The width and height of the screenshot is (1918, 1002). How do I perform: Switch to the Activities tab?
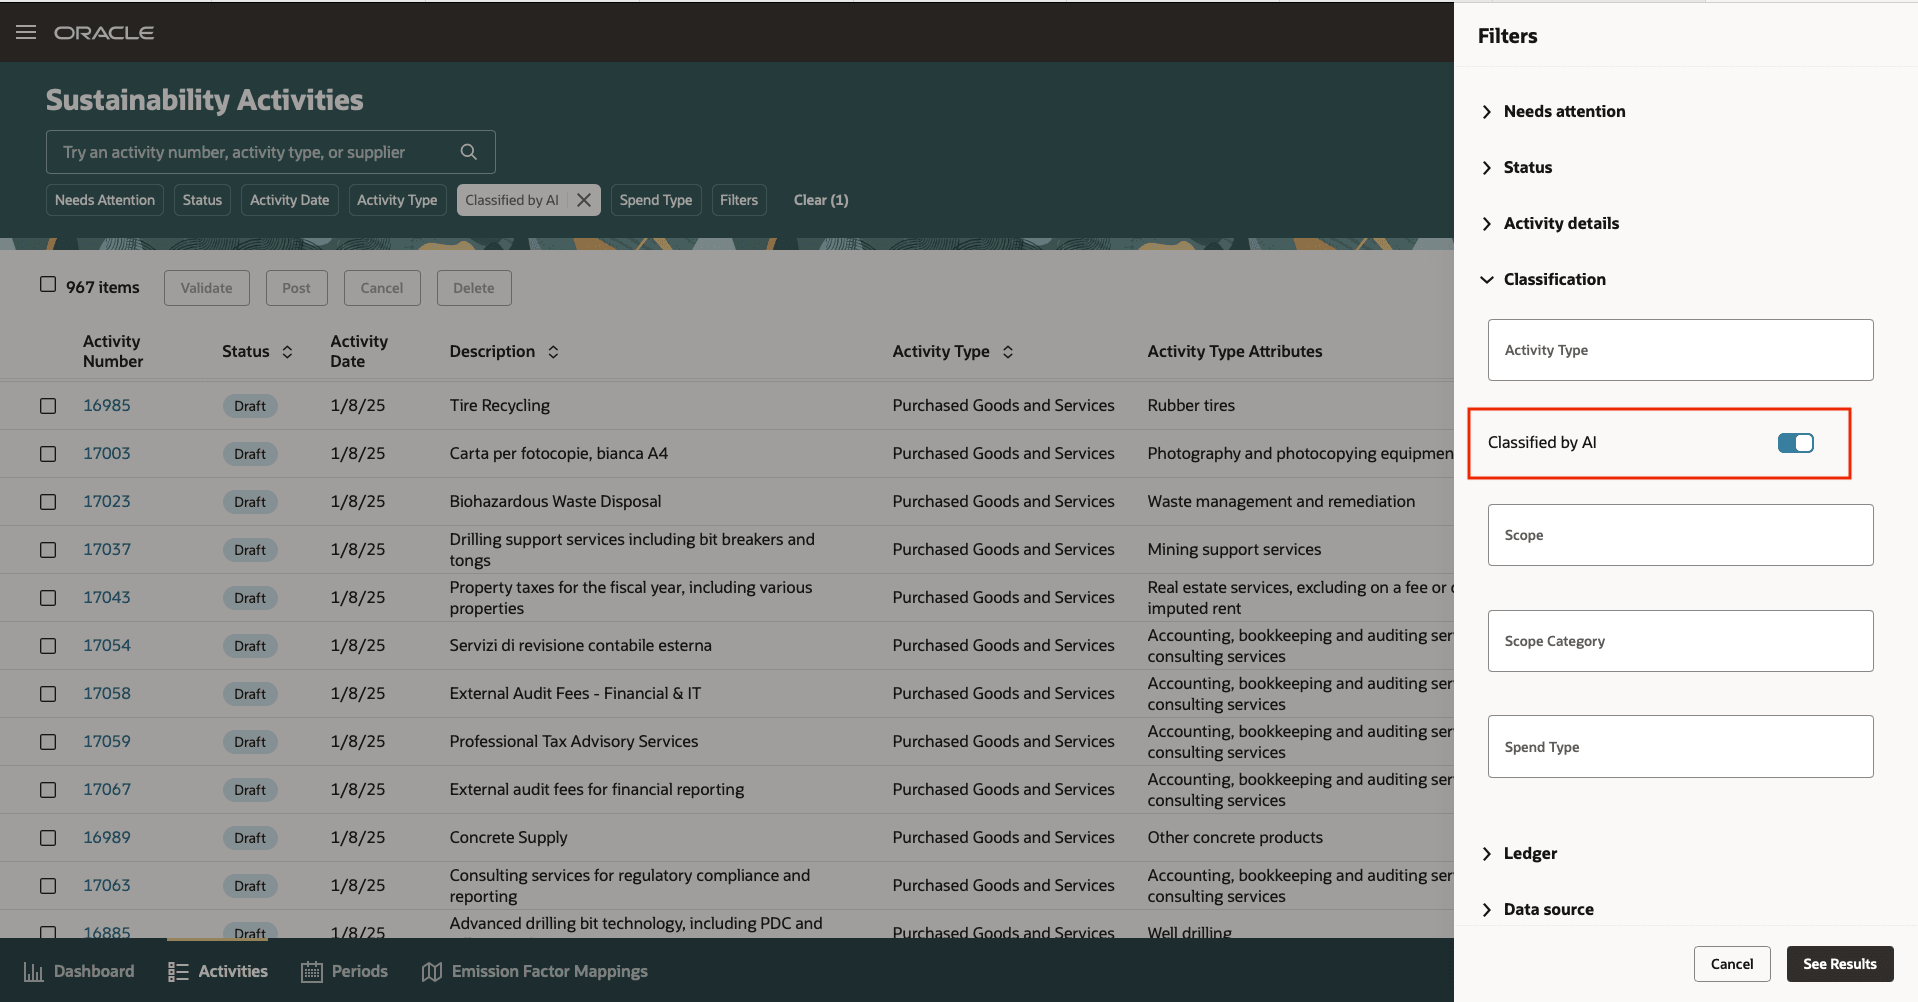(218, 972)
